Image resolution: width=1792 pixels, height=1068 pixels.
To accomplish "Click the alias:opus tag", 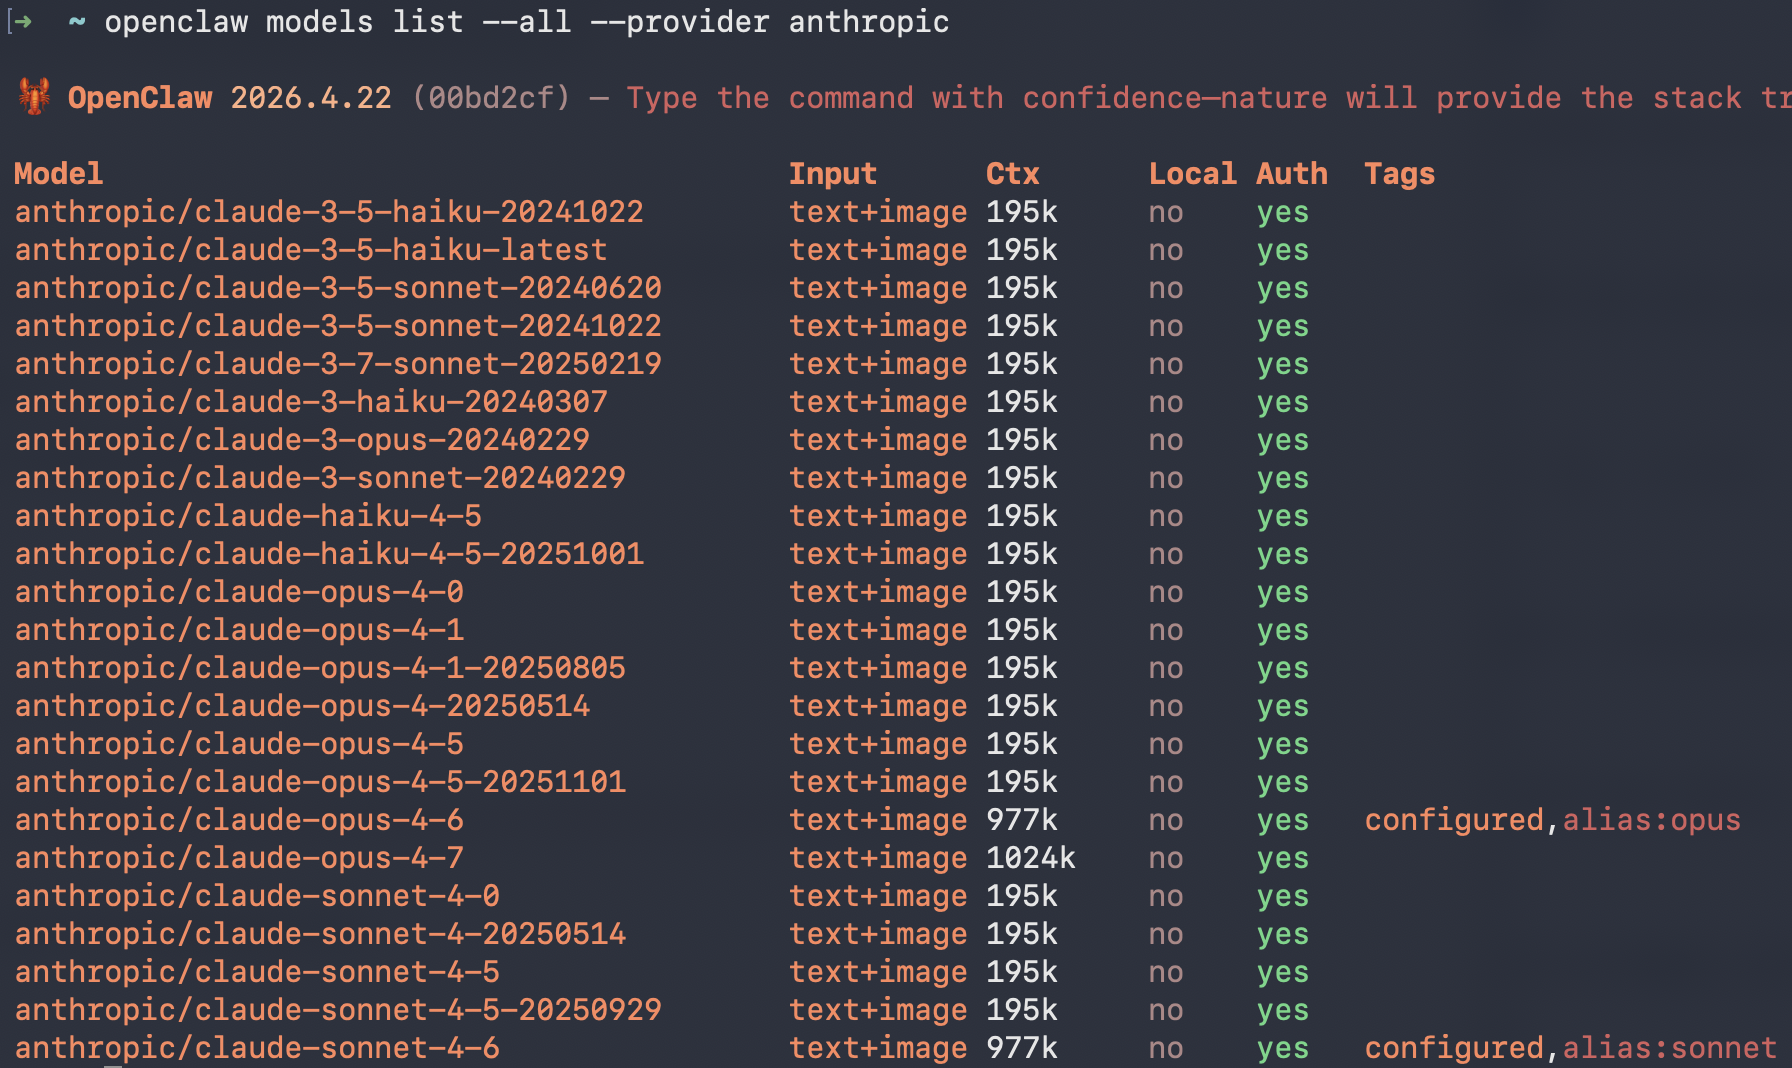I will (1651, 820).
